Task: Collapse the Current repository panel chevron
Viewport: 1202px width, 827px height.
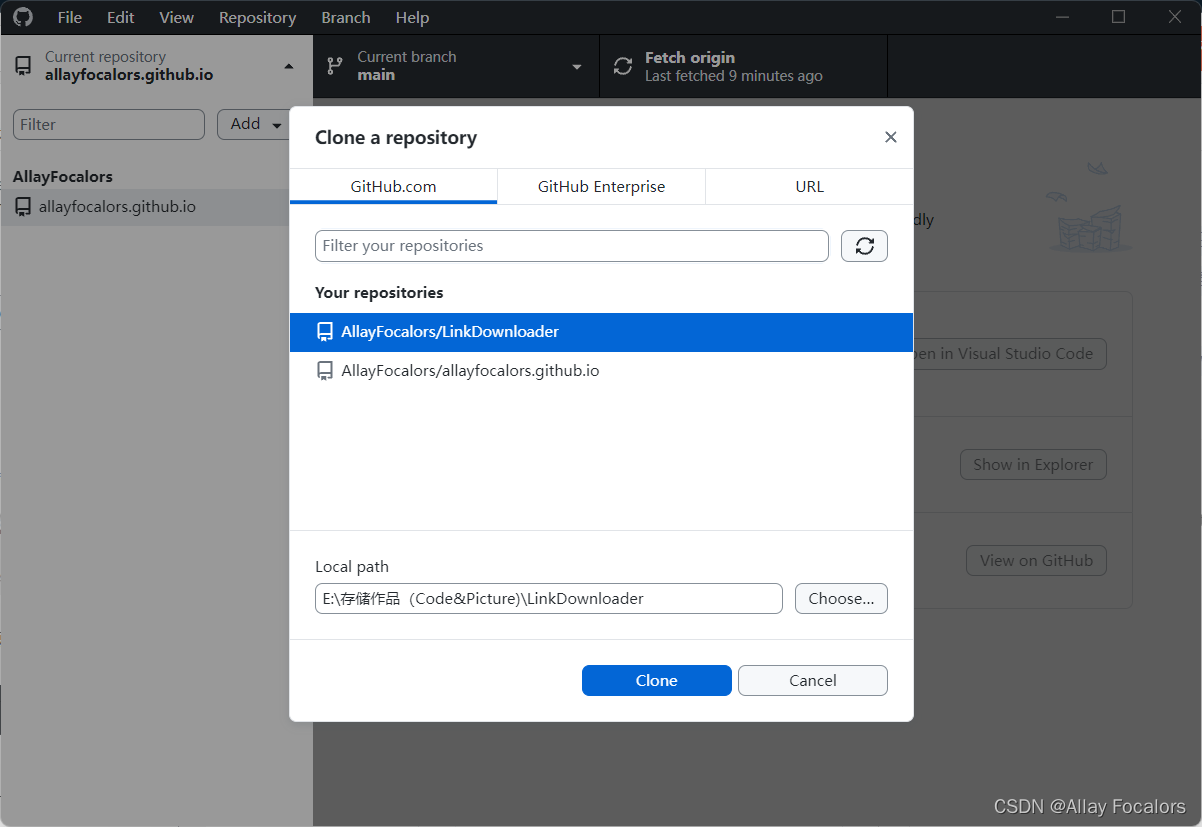Action: (x=289, y=64)
